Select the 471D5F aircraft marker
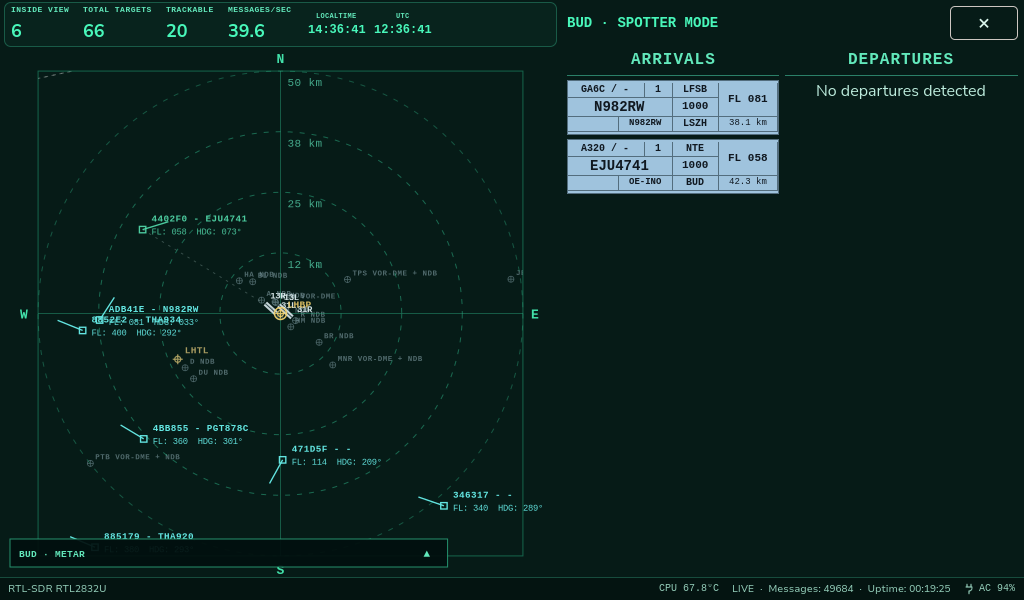This screenshot has height=600, width=1024. [x=282, y=460]
